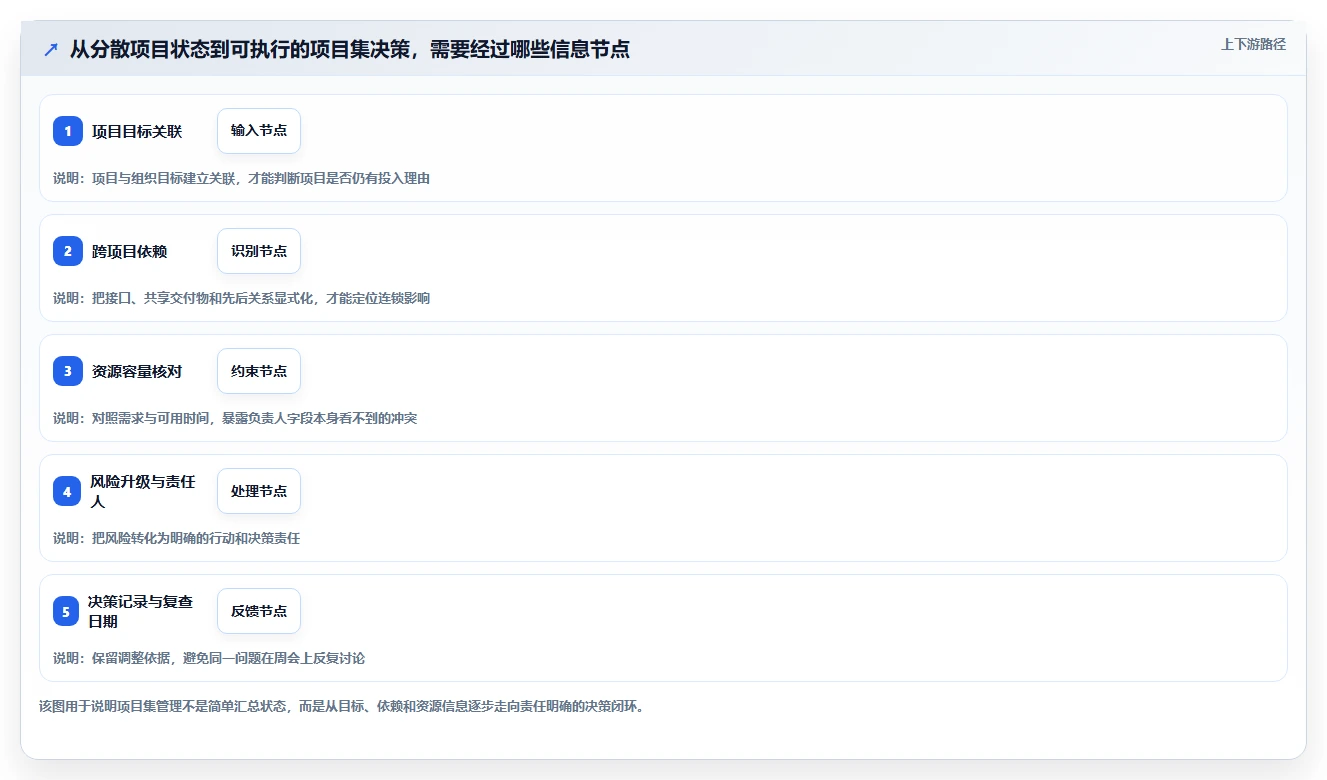Viewport: 1327px width, 780px height.
Task: Click the 决策记录与复查日期 step title
Action: (143, 611)
